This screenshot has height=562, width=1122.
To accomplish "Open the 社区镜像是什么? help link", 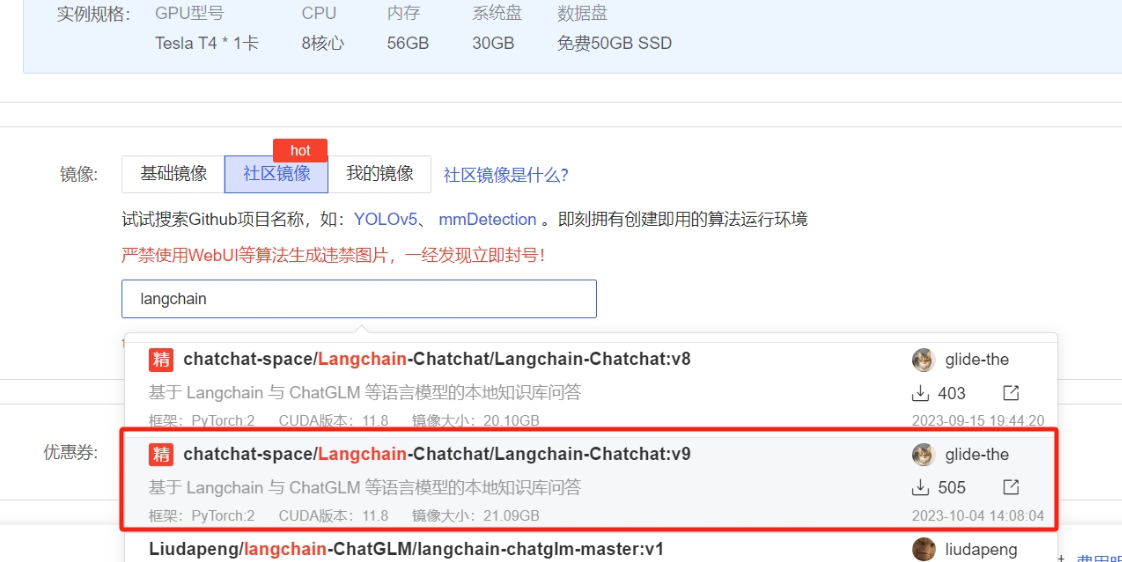I will [x=506, y=175].
